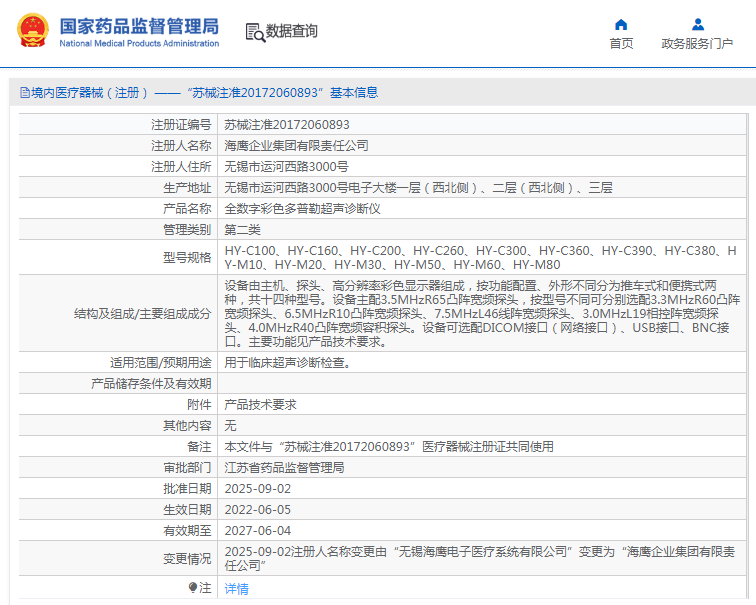The image size is (756, 605).
Task: Click the 基本信息 section header bar
Action: (378, 93)
